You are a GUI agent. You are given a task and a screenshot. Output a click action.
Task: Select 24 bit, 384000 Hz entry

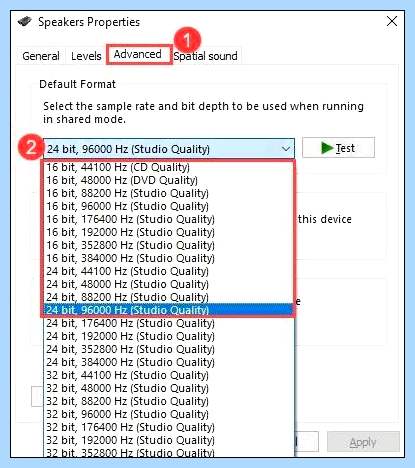169,362
